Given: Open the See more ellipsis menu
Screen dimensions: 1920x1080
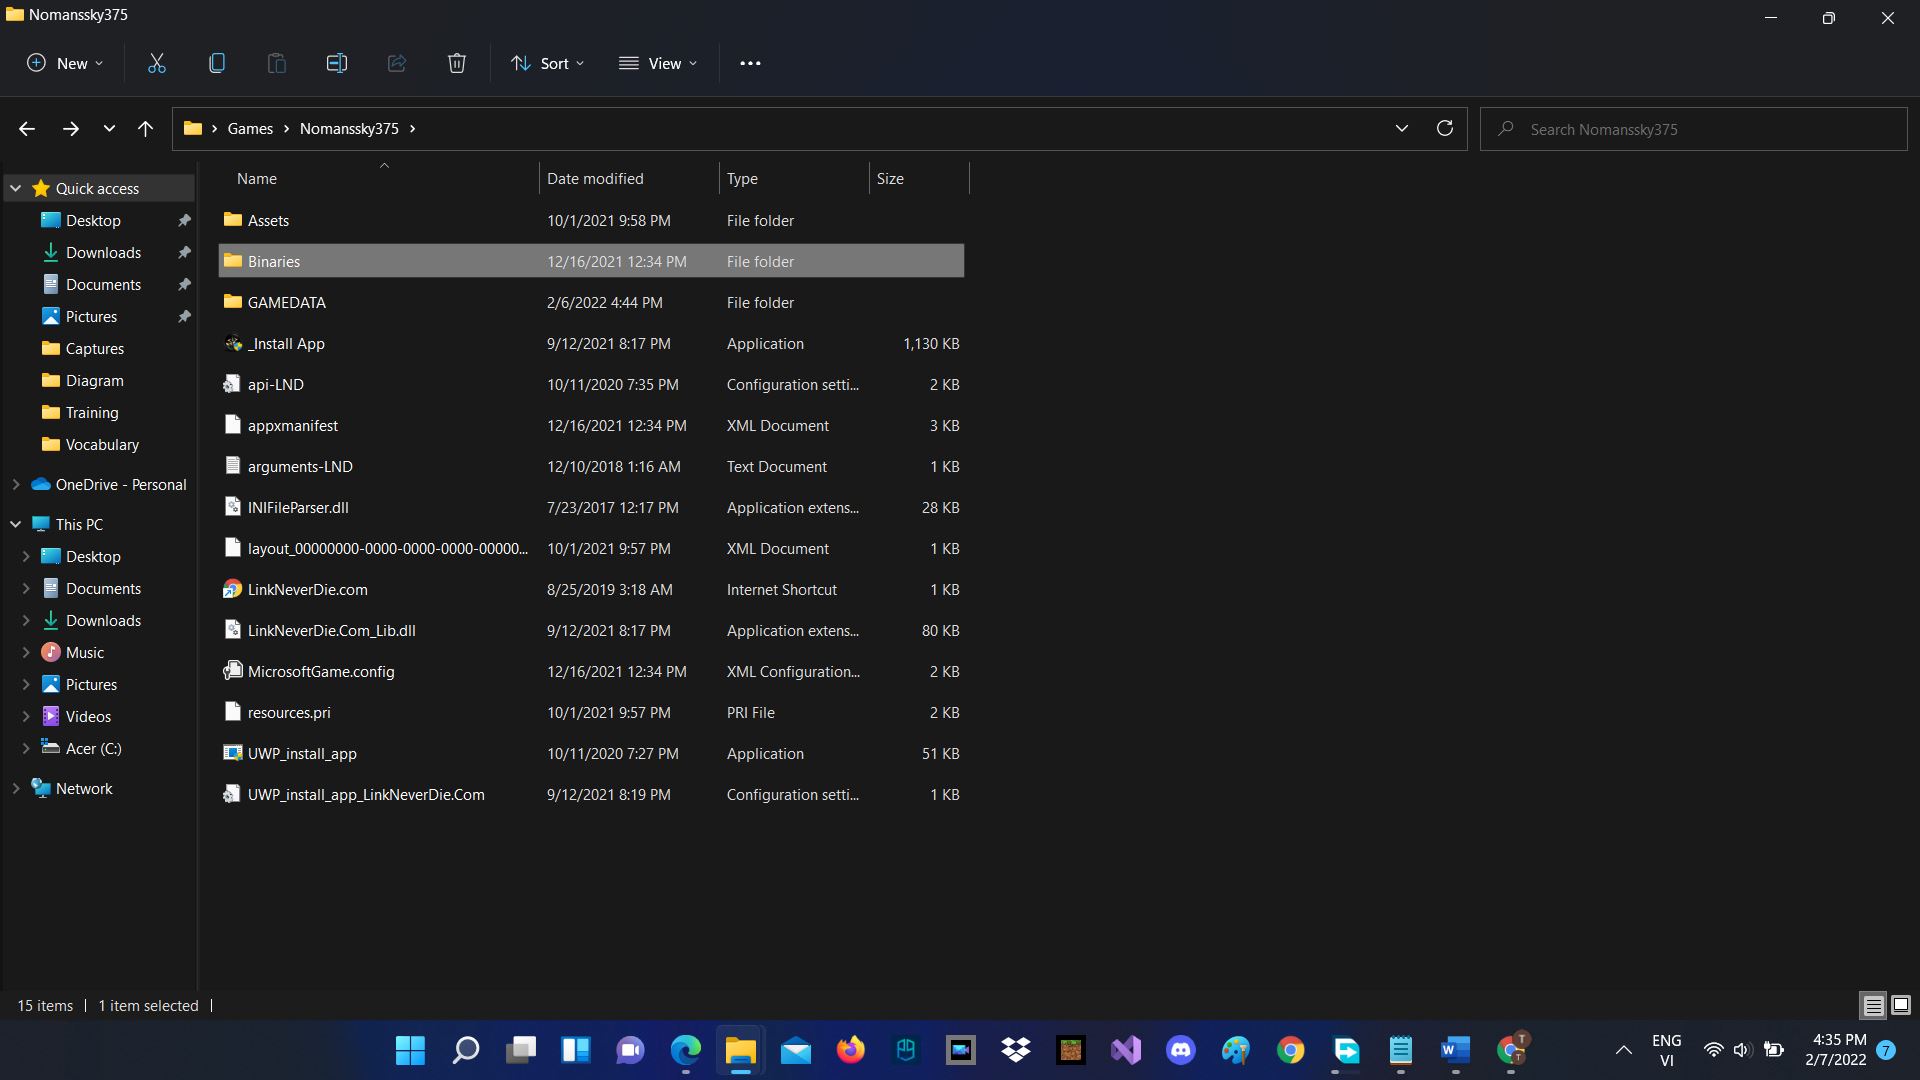Looking at the screenshot, I should pos(750,63).
